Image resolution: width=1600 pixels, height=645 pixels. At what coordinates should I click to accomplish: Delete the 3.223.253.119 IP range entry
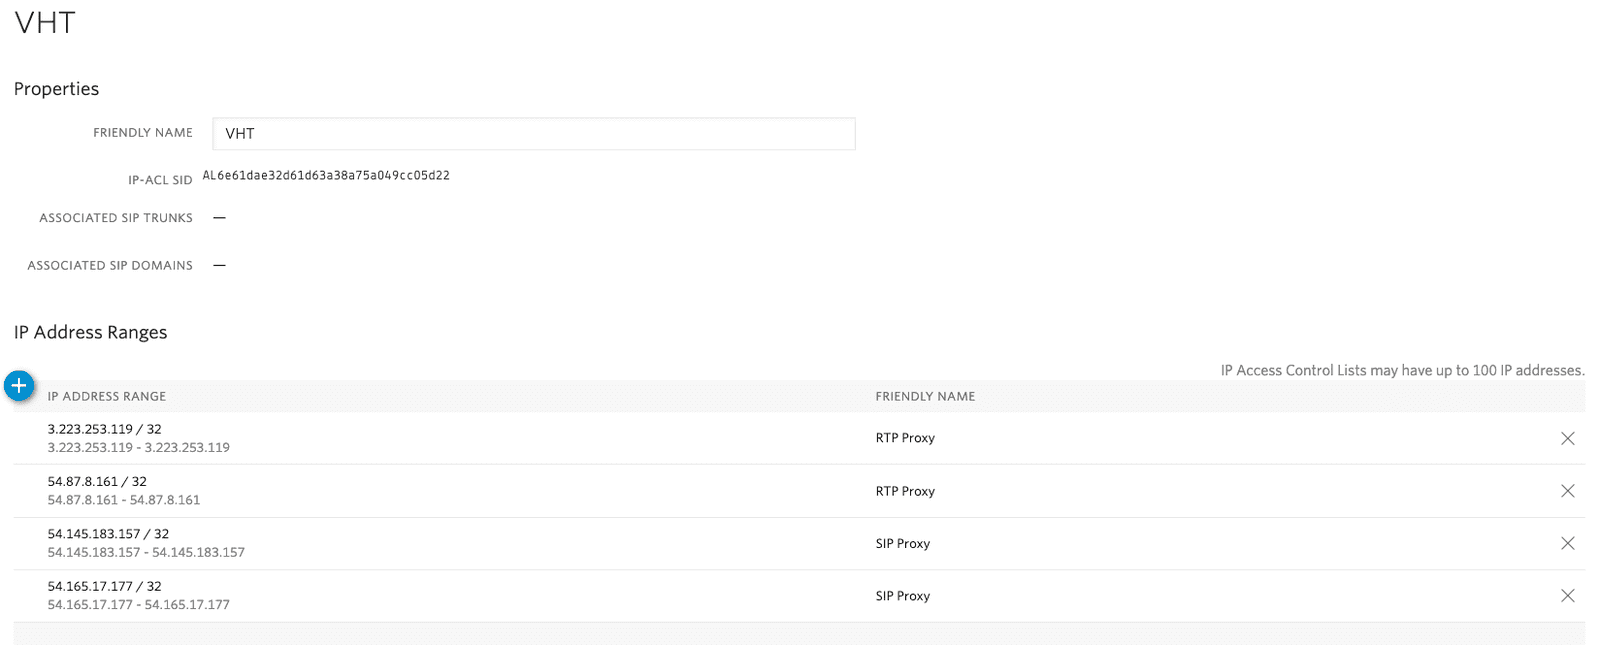pos(1567,438)
